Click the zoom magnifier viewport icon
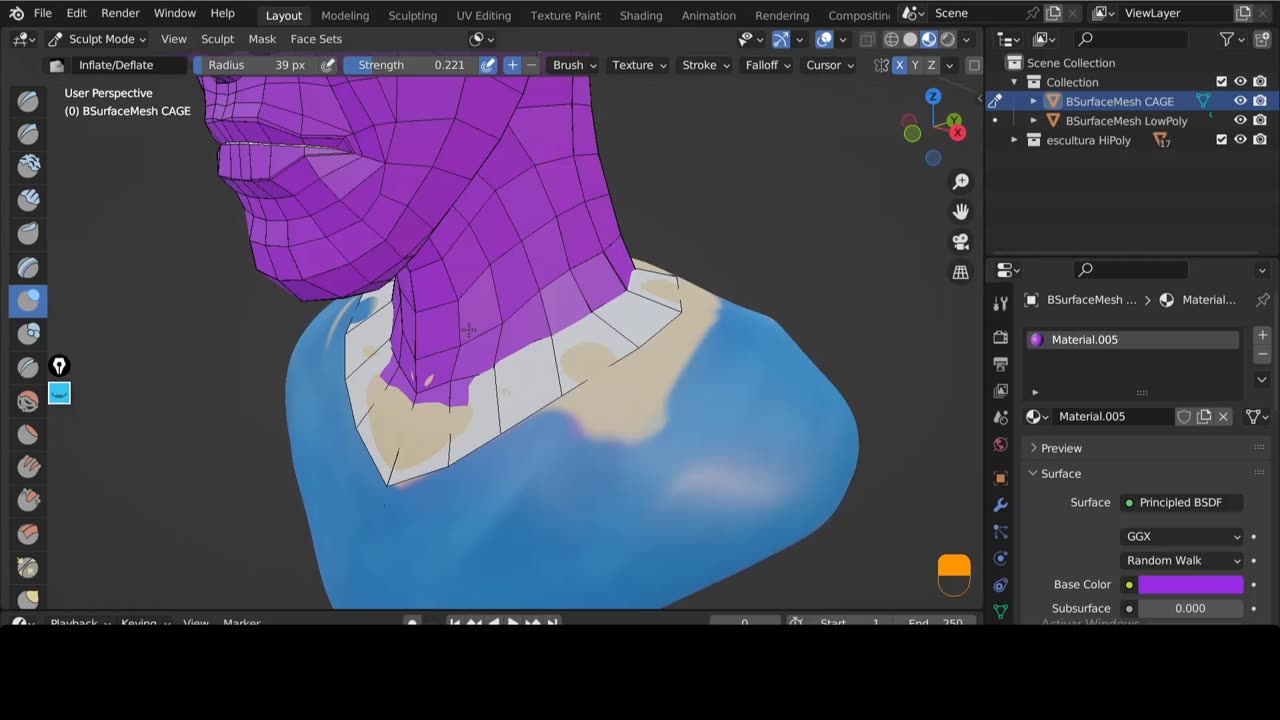 pos(960,181)
